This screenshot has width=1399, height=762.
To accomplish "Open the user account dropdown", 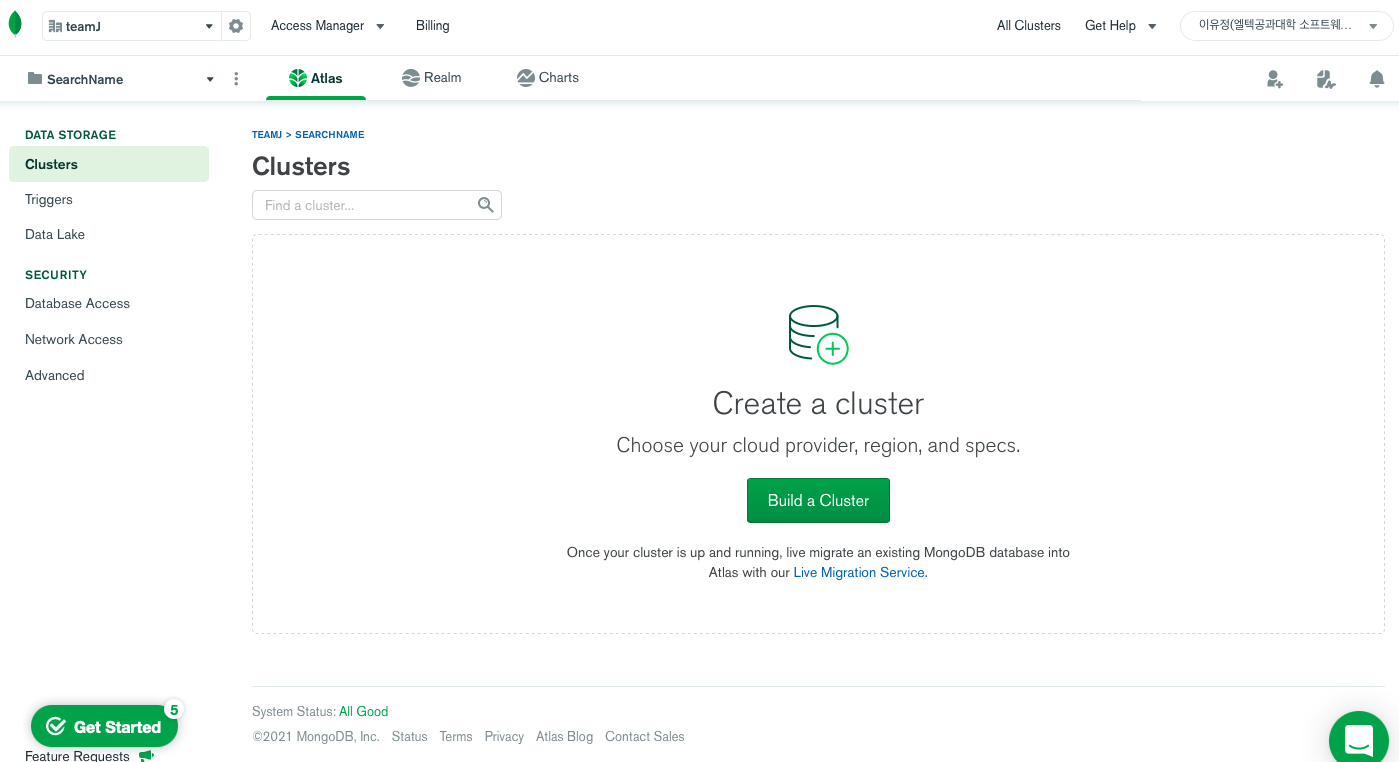I will 1287,26.
